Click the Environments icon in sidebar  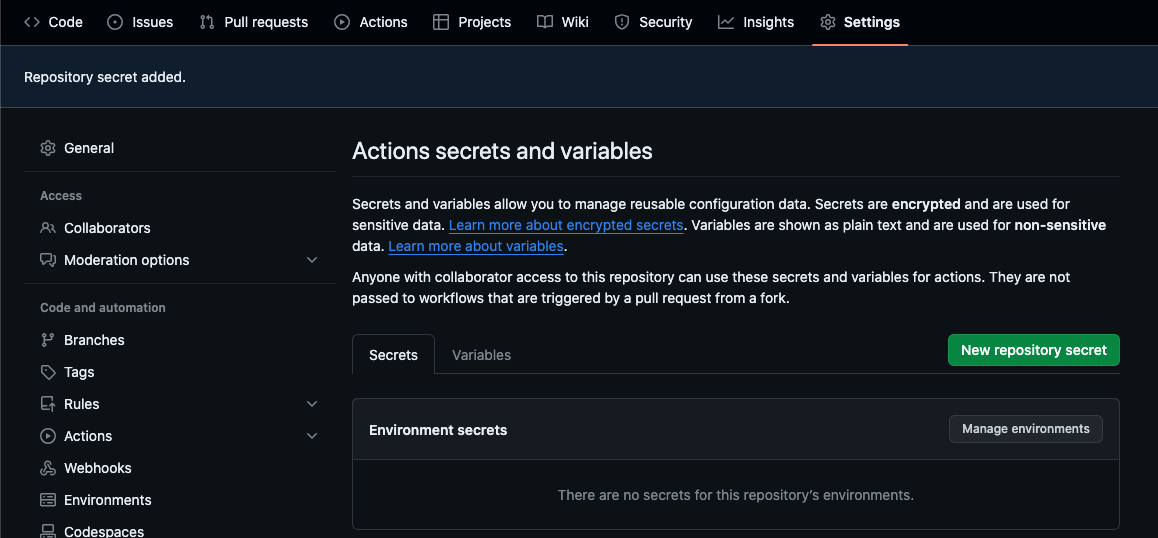coord(48,500)
